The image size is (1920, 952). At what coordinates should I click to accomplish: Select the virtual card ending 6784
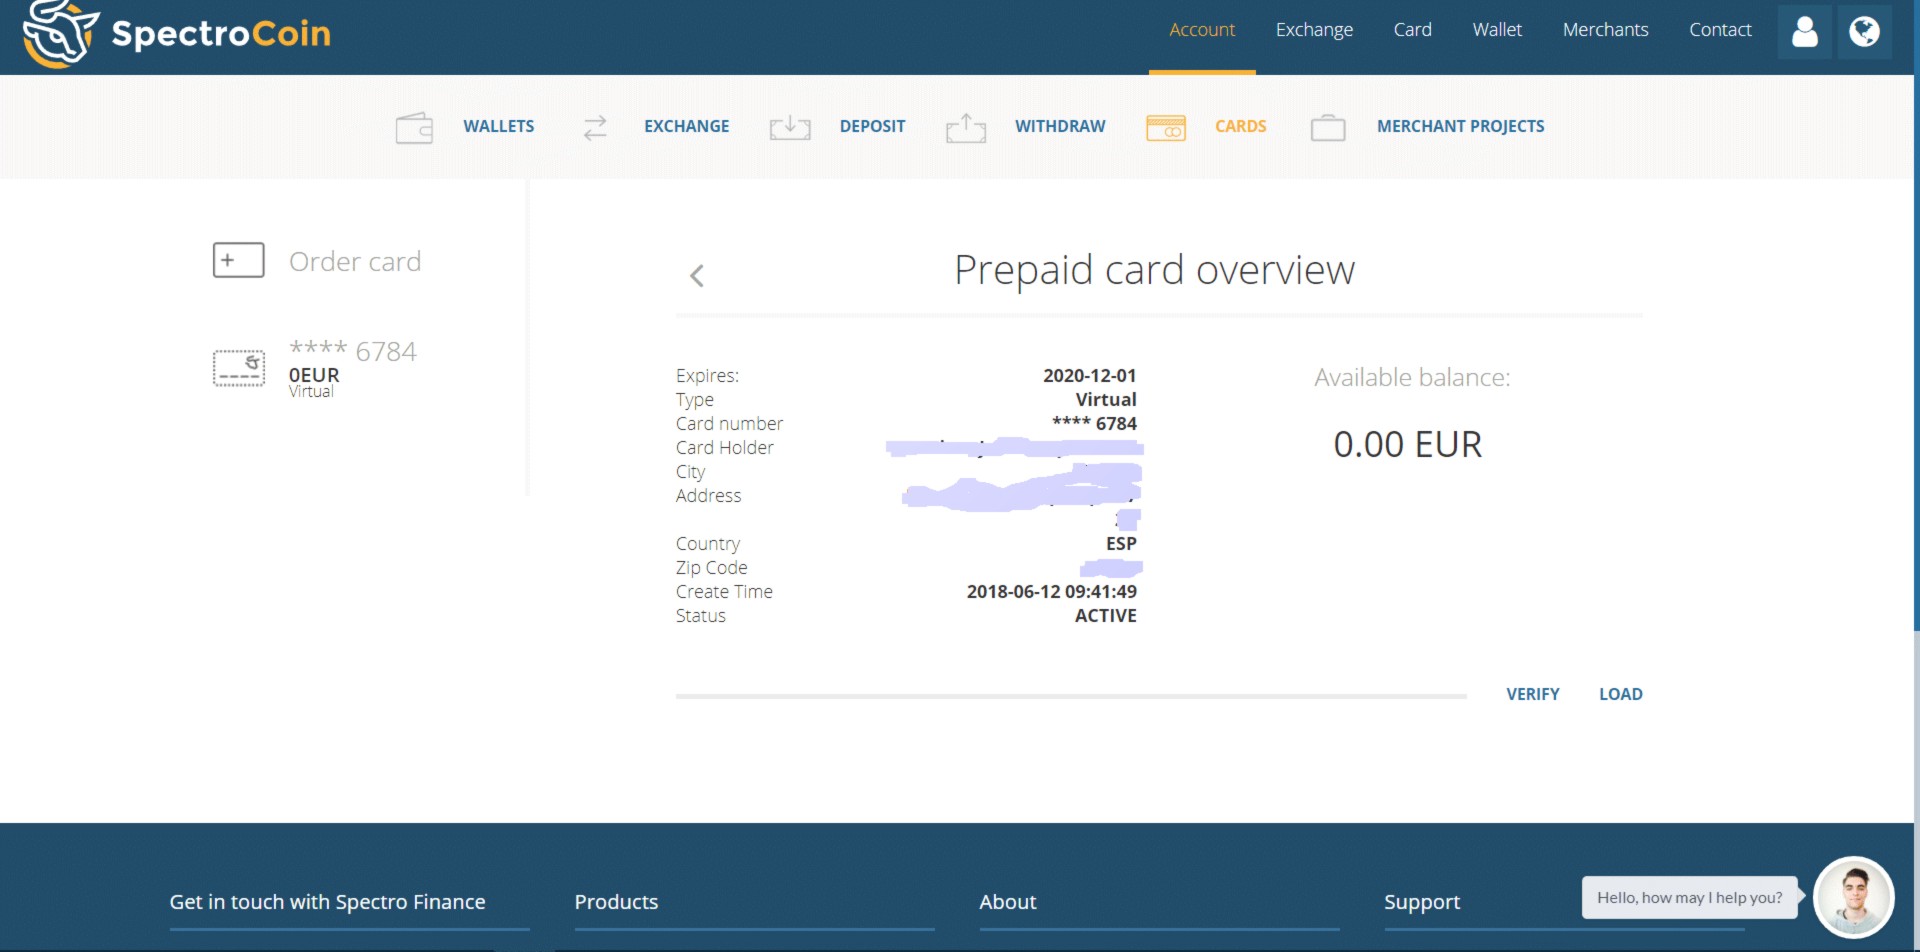click(352, 366)
